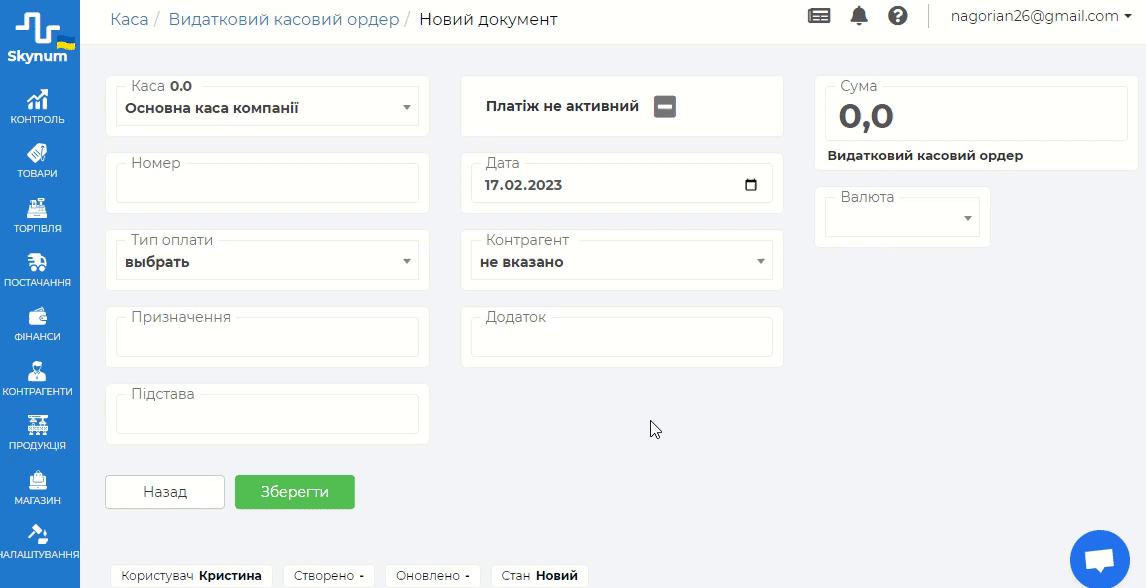1146x588 pixels.
Task: Toggle the Платіж не активний checkbox
Action: [x=665, y=106]
